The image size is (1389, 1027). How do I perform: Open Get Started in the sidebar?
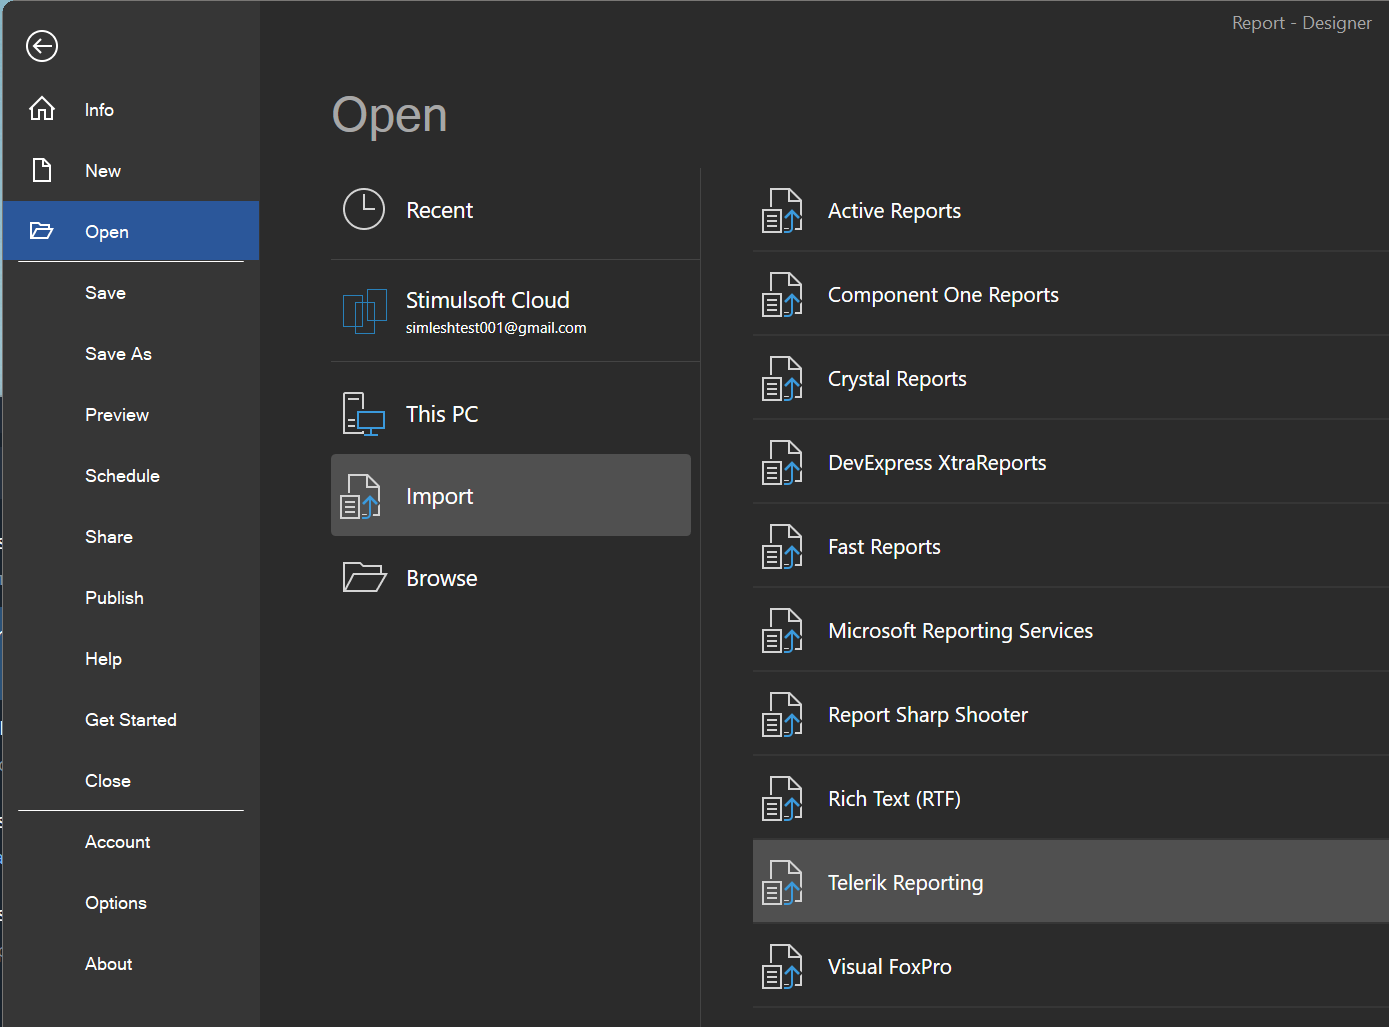tap(131, 720)
